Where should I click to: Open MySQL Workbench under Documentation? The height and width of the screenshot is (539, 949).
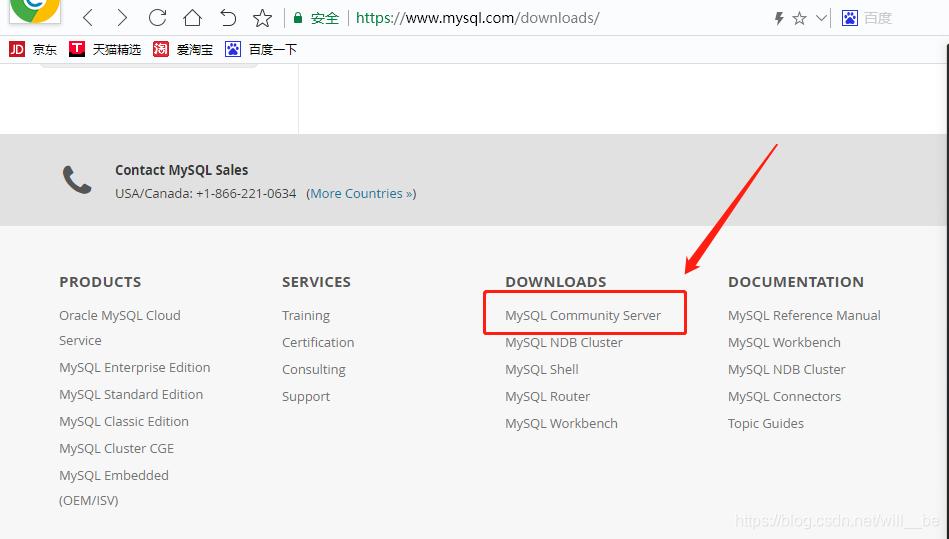(784, 342)
